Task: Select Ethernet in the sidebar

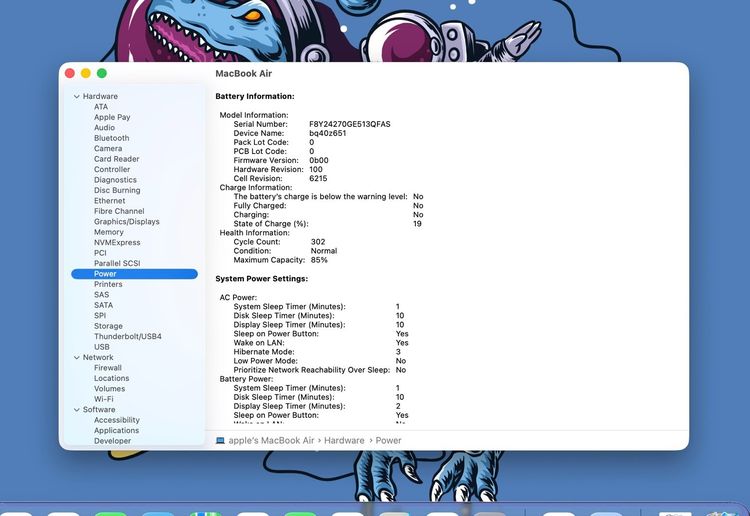Action: [x=110, y=201]
